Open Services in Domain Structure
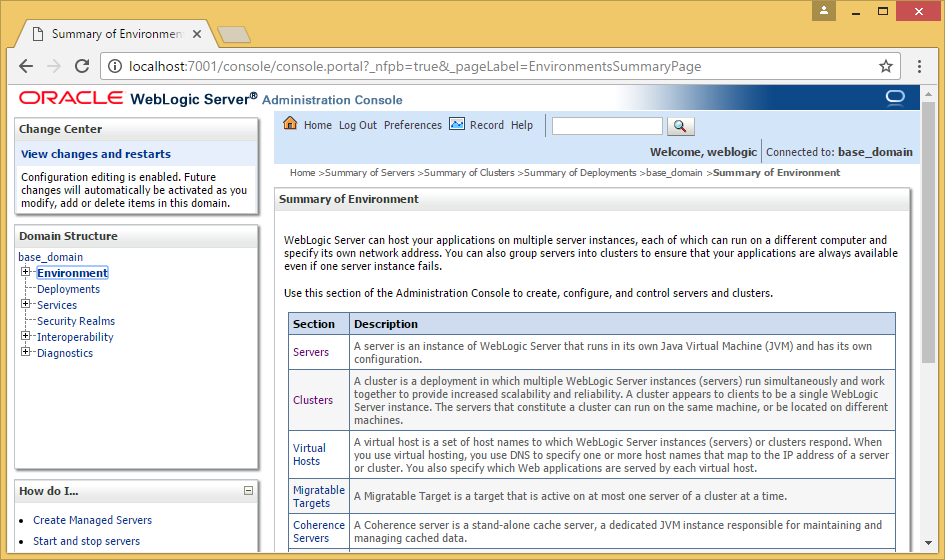945x560 pixels. point(57,305)
